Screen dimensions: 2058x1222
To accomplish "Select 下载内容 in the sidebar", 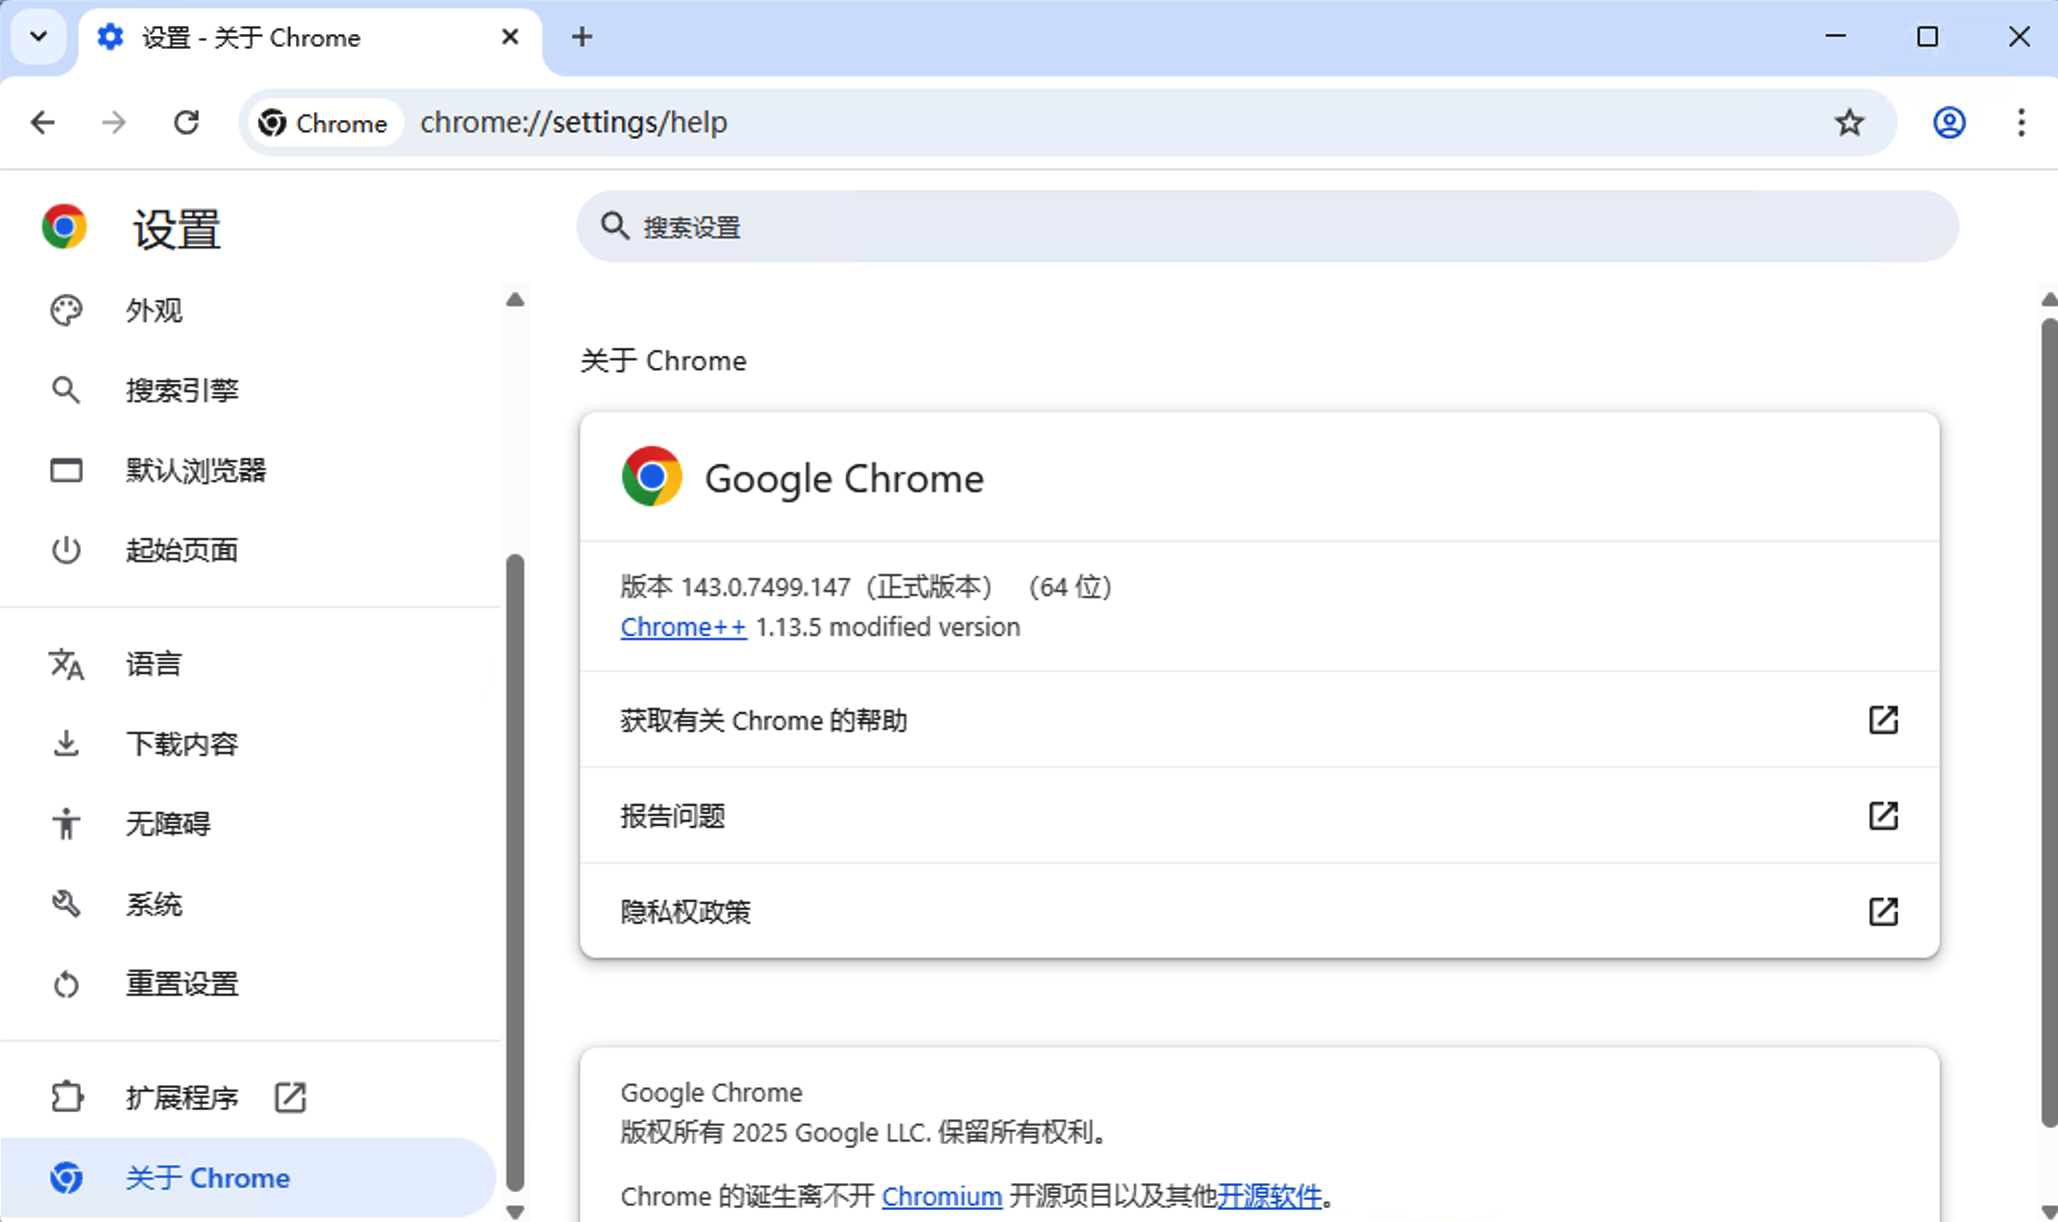I will click(181, 744).
